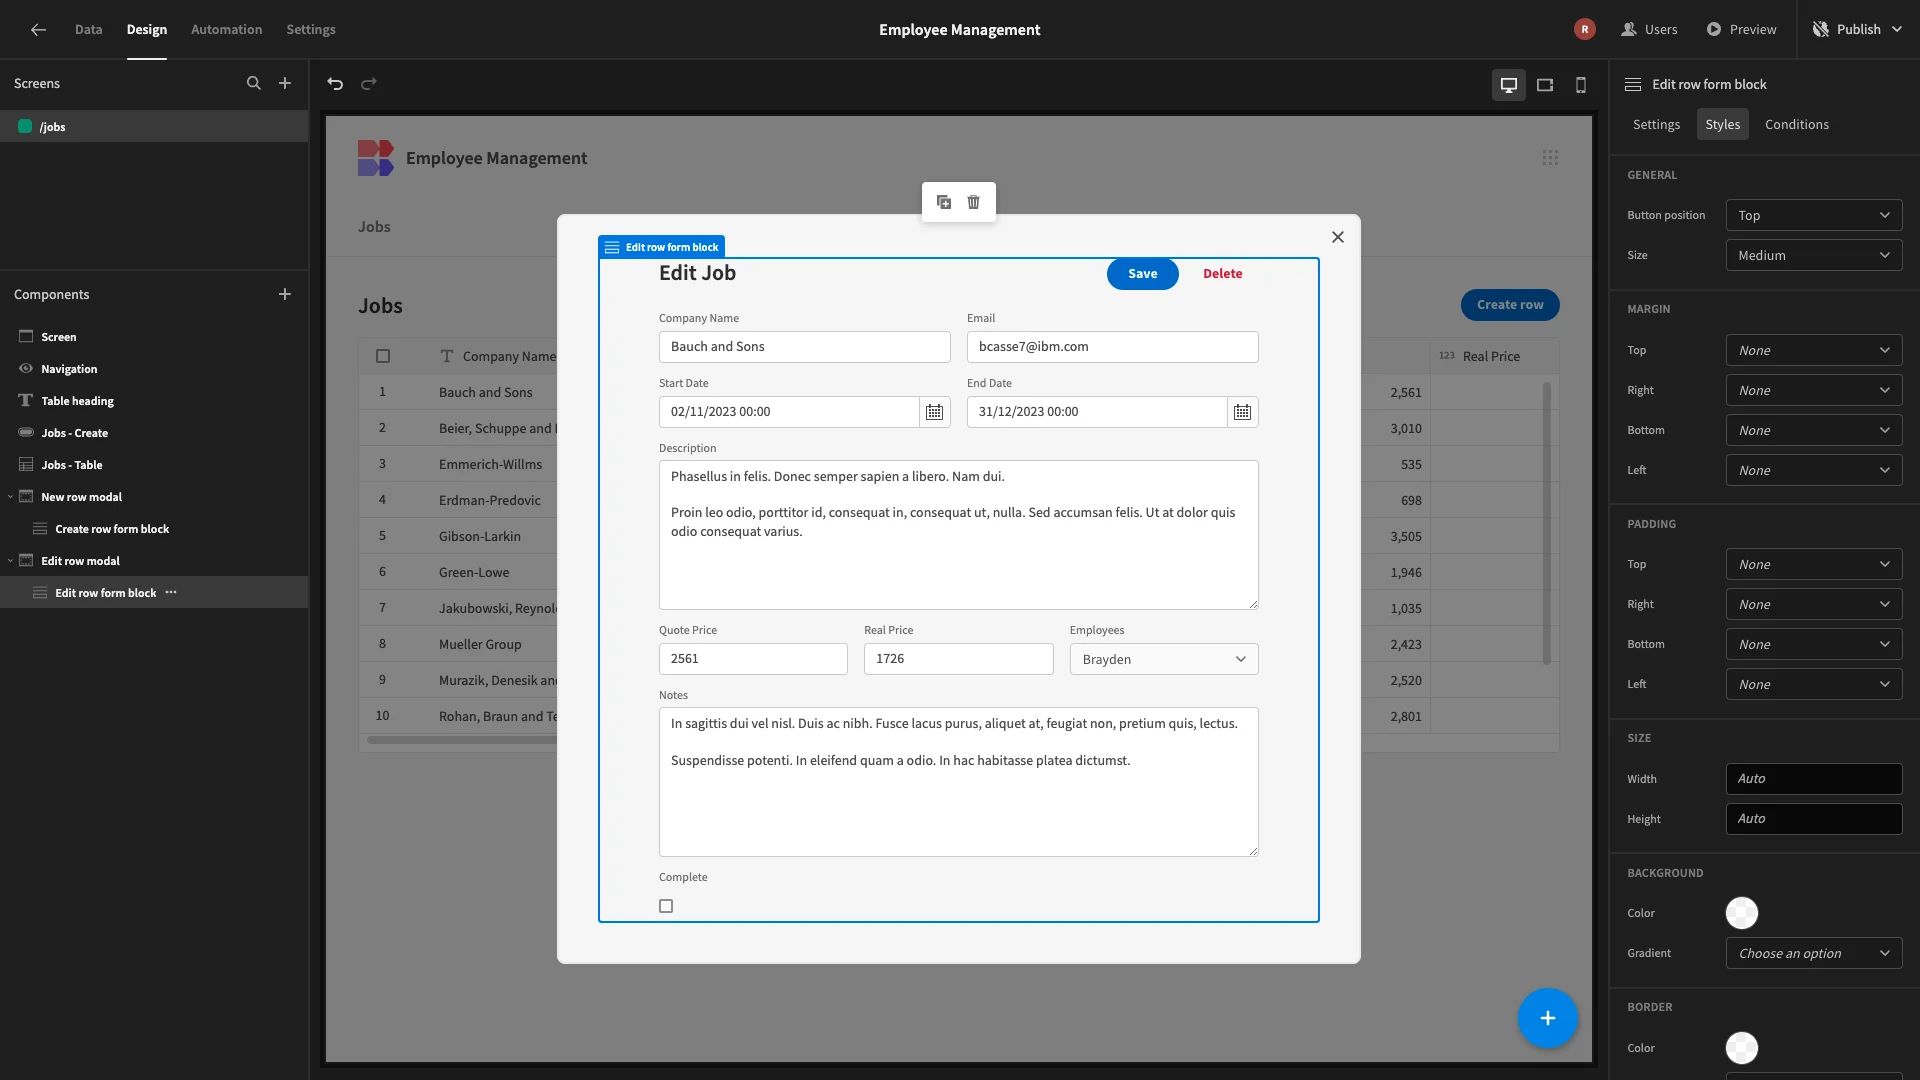Open options for Edit row form block

(x=171, y=593)
